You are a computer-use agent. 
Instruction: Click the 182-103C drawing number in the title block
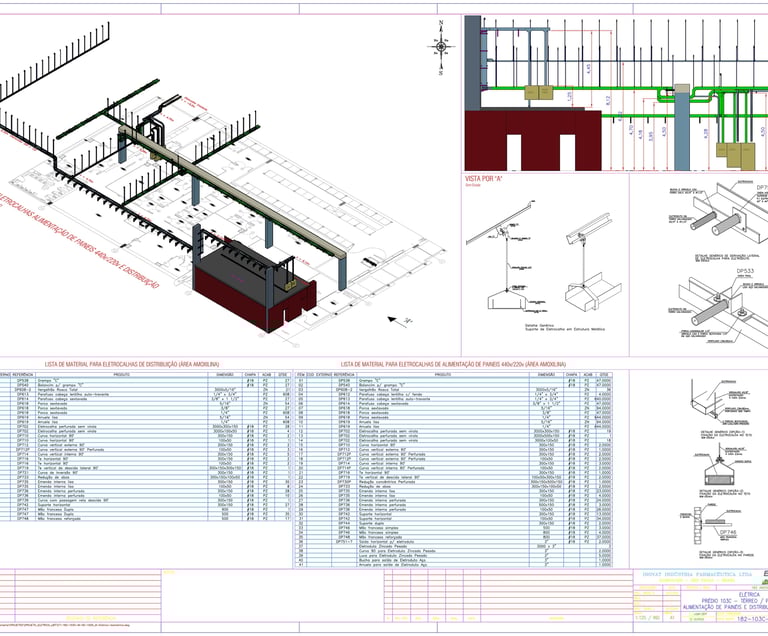pos(752,619)
